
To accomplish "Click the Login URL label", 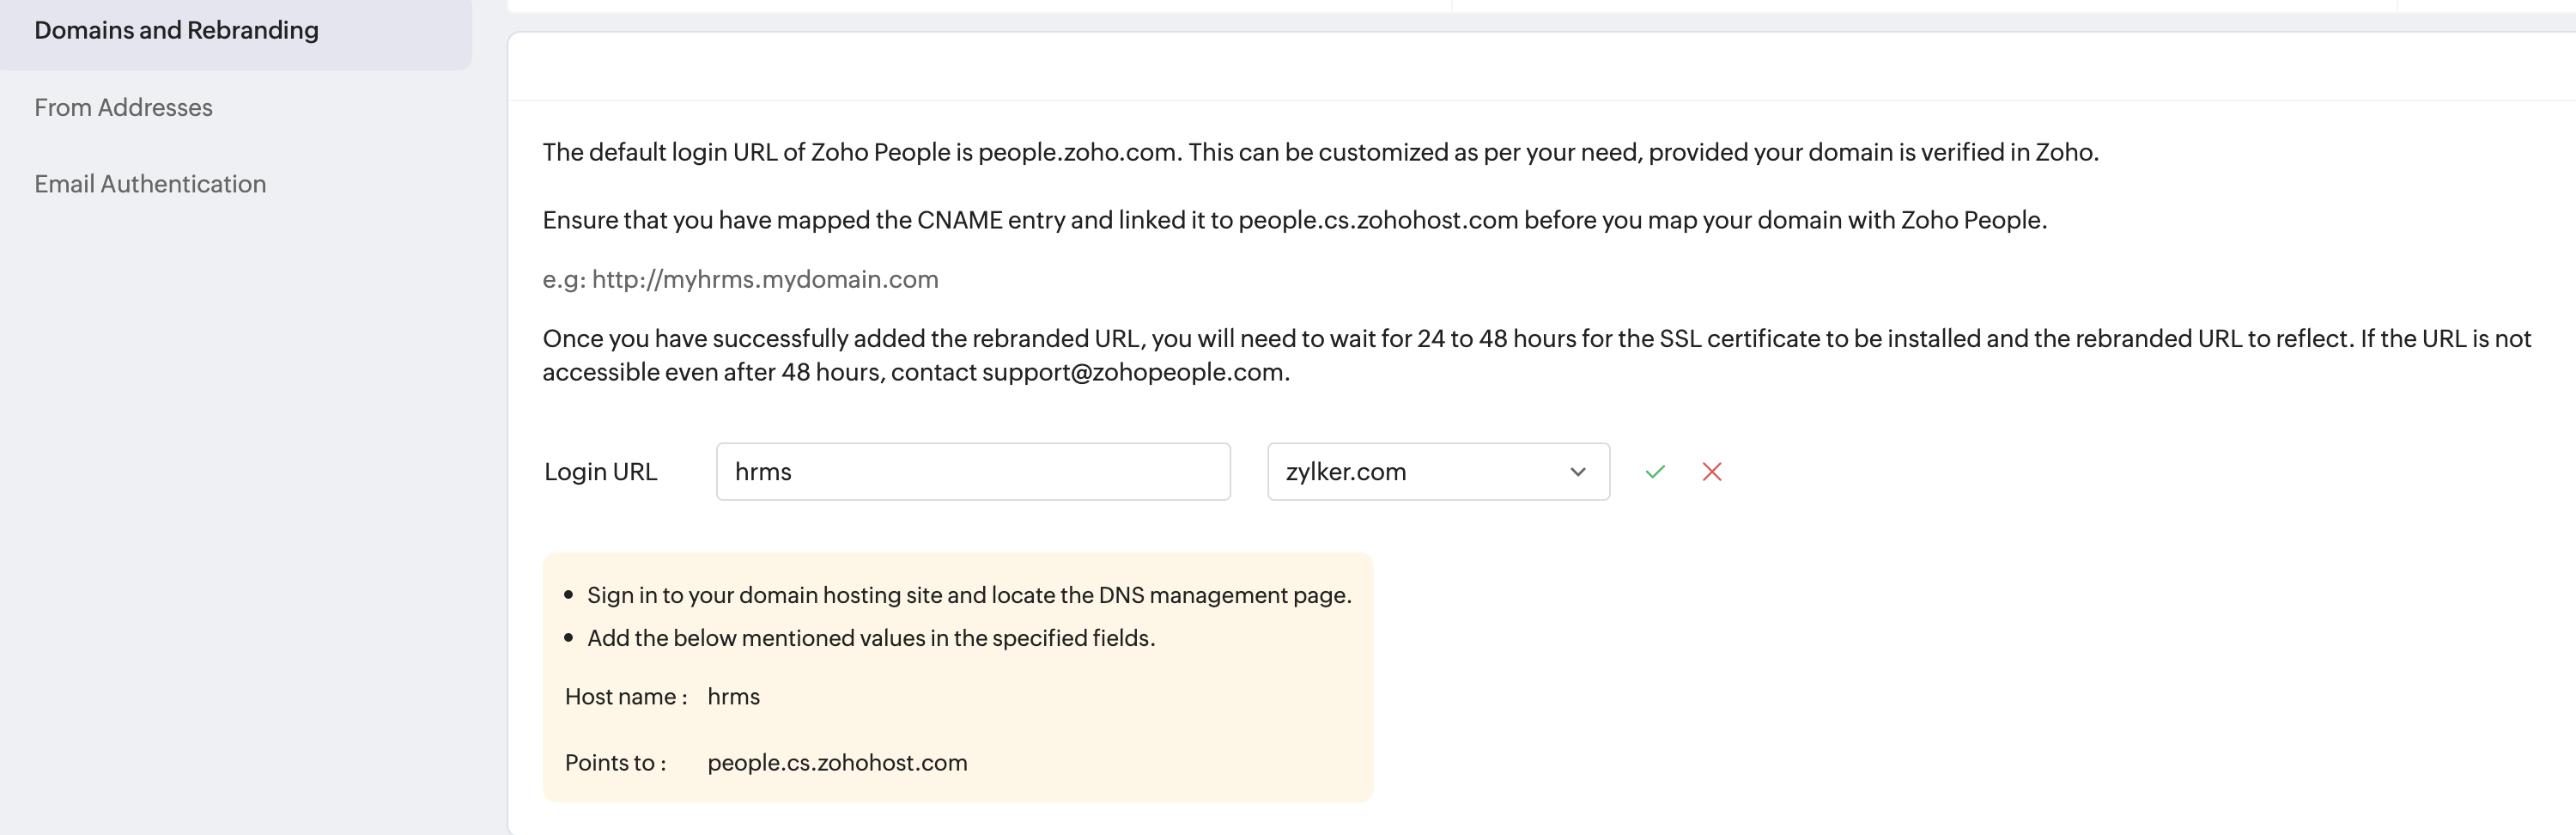I will [600, 472].
